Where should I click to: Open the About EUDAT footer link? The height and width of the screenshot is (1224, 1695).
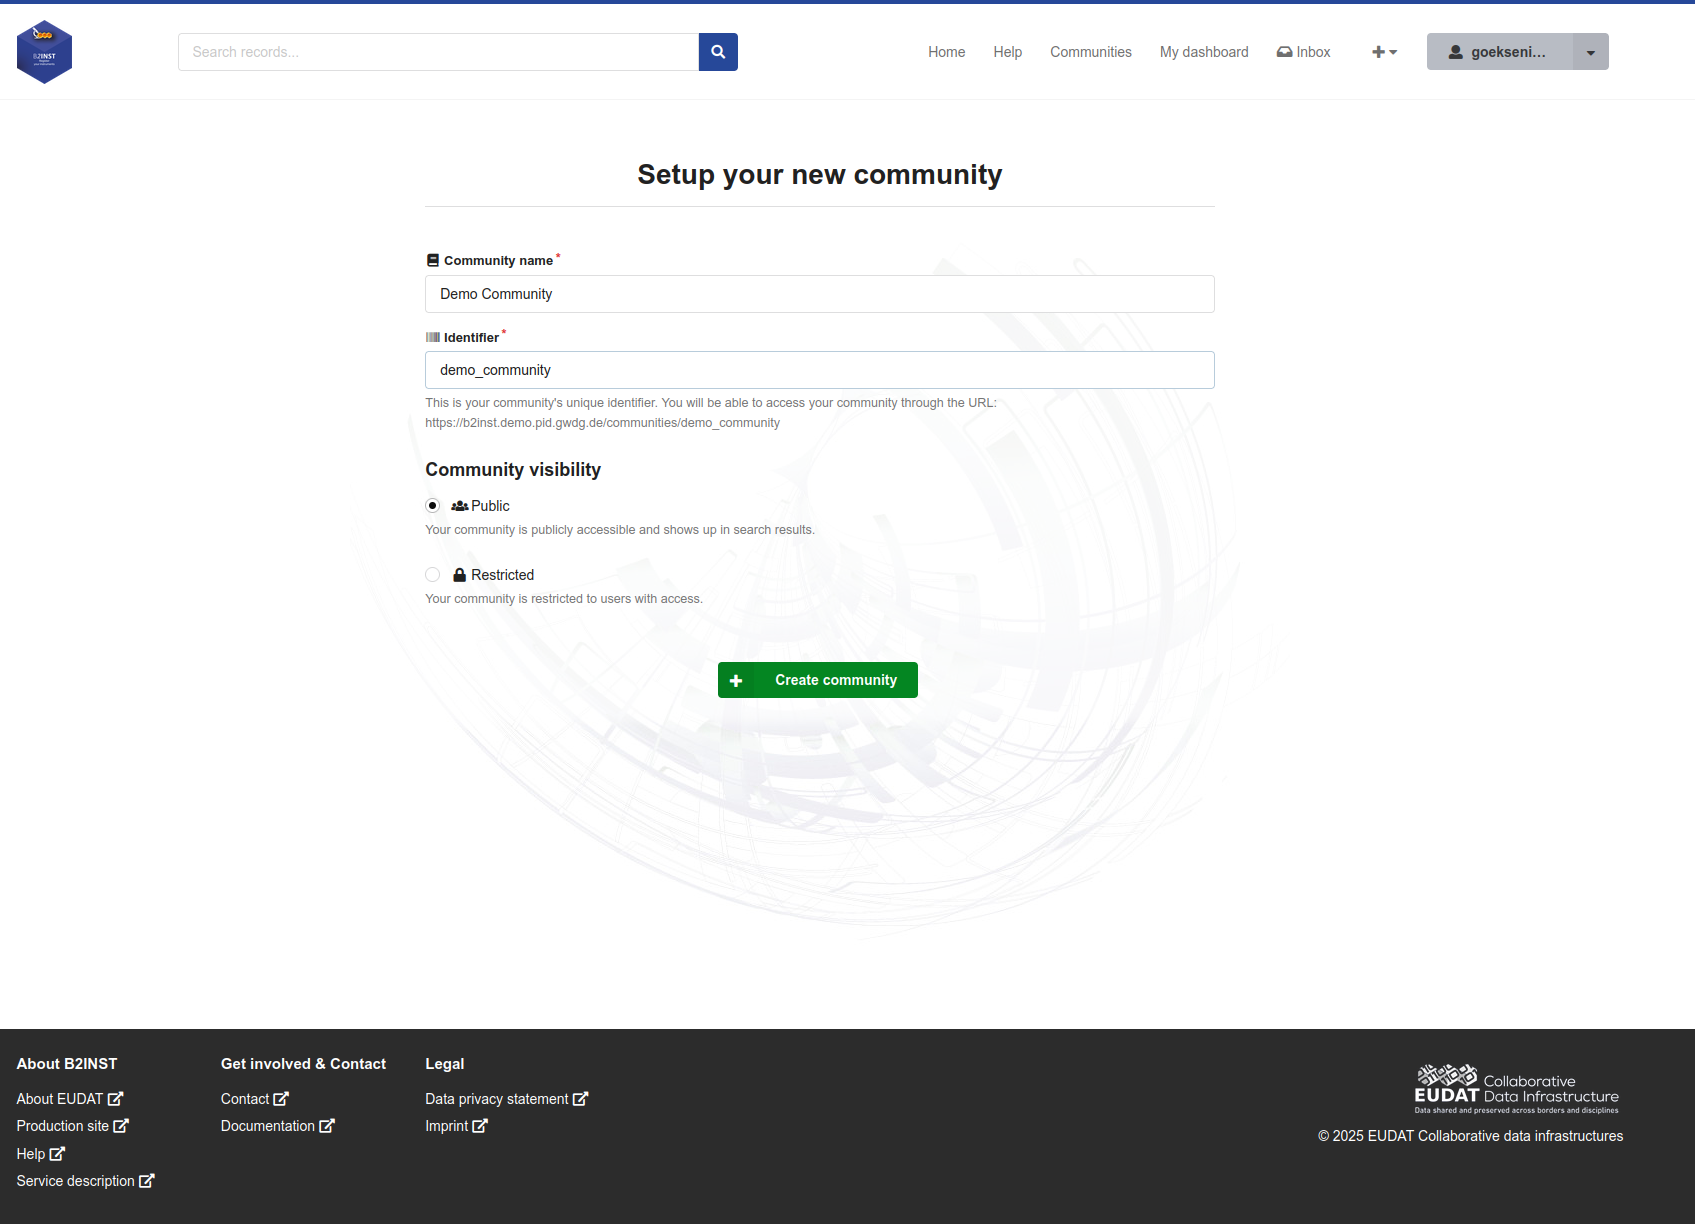pos(69,1099)
